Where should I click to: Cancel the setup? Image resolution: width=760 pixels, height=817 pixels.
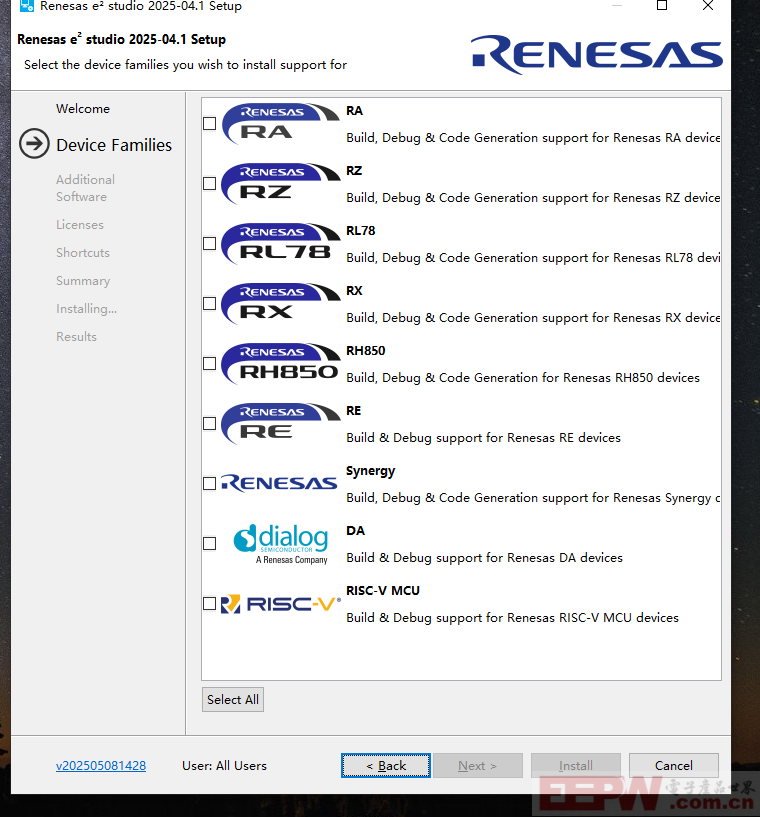pyautogui.click(x=674, y=765)
